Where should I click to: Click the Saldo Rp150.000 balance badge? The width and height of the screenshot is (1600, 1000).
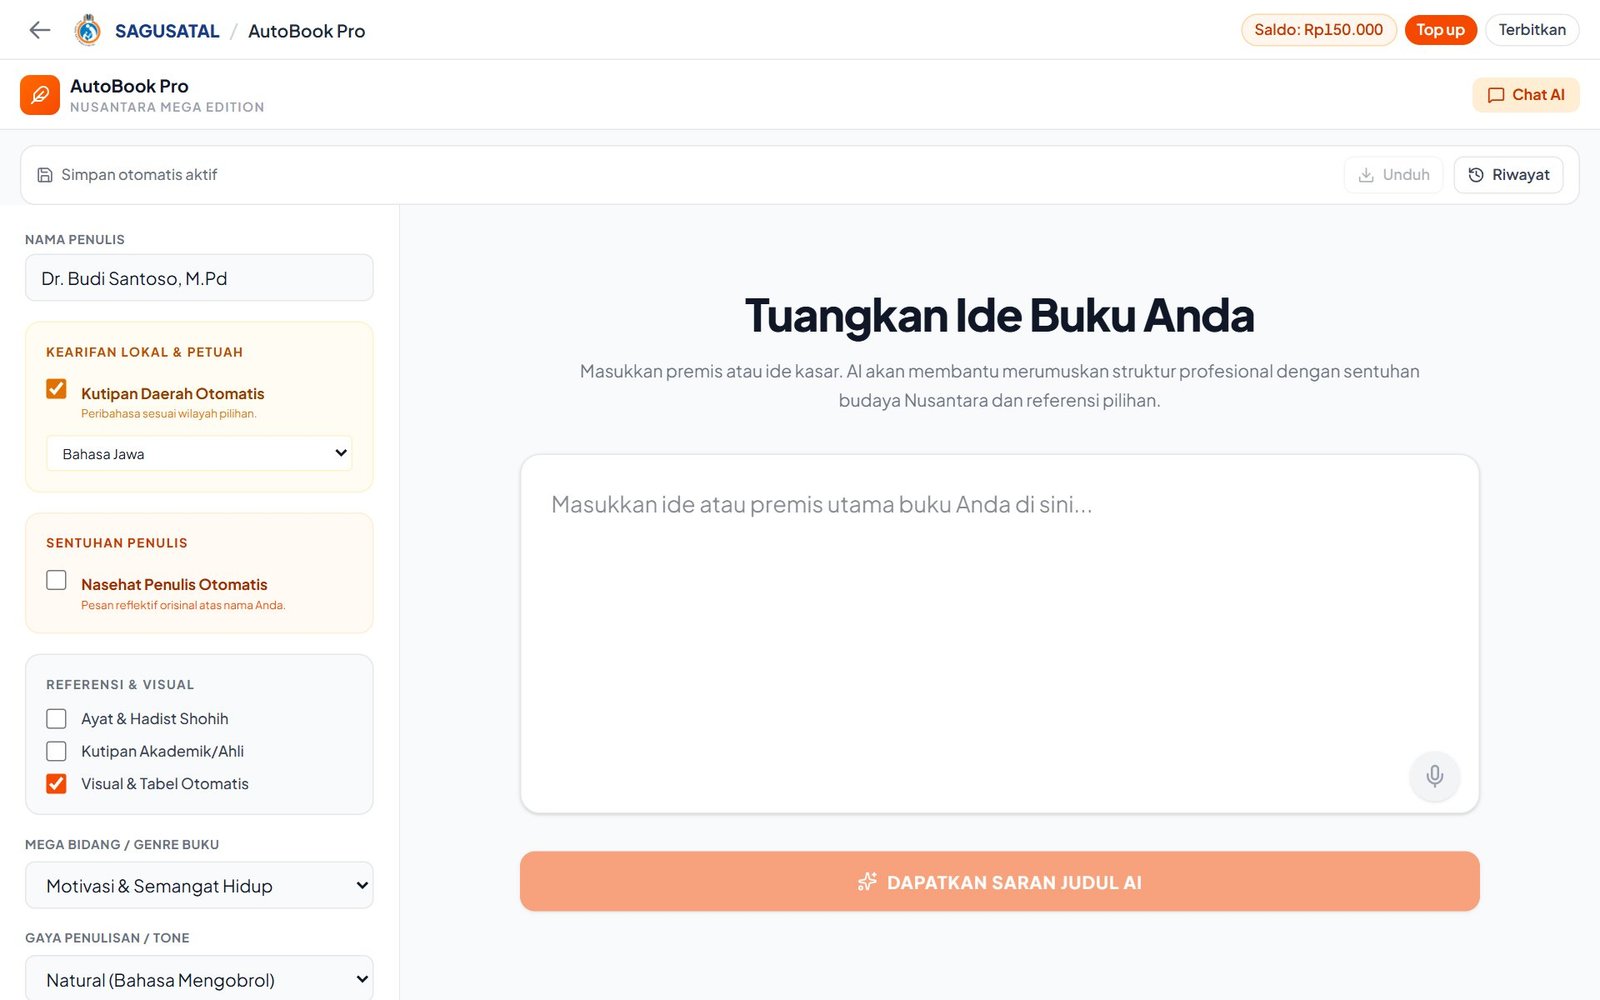[x=1318, y=30]
